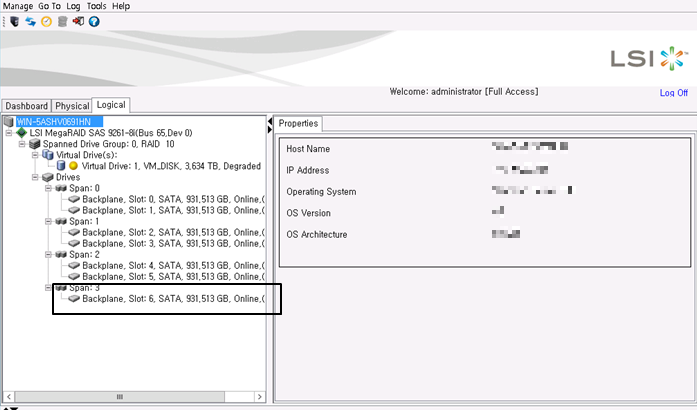Open the Go To menu
This screenshot has width=697, height=410.
[49, 6]
